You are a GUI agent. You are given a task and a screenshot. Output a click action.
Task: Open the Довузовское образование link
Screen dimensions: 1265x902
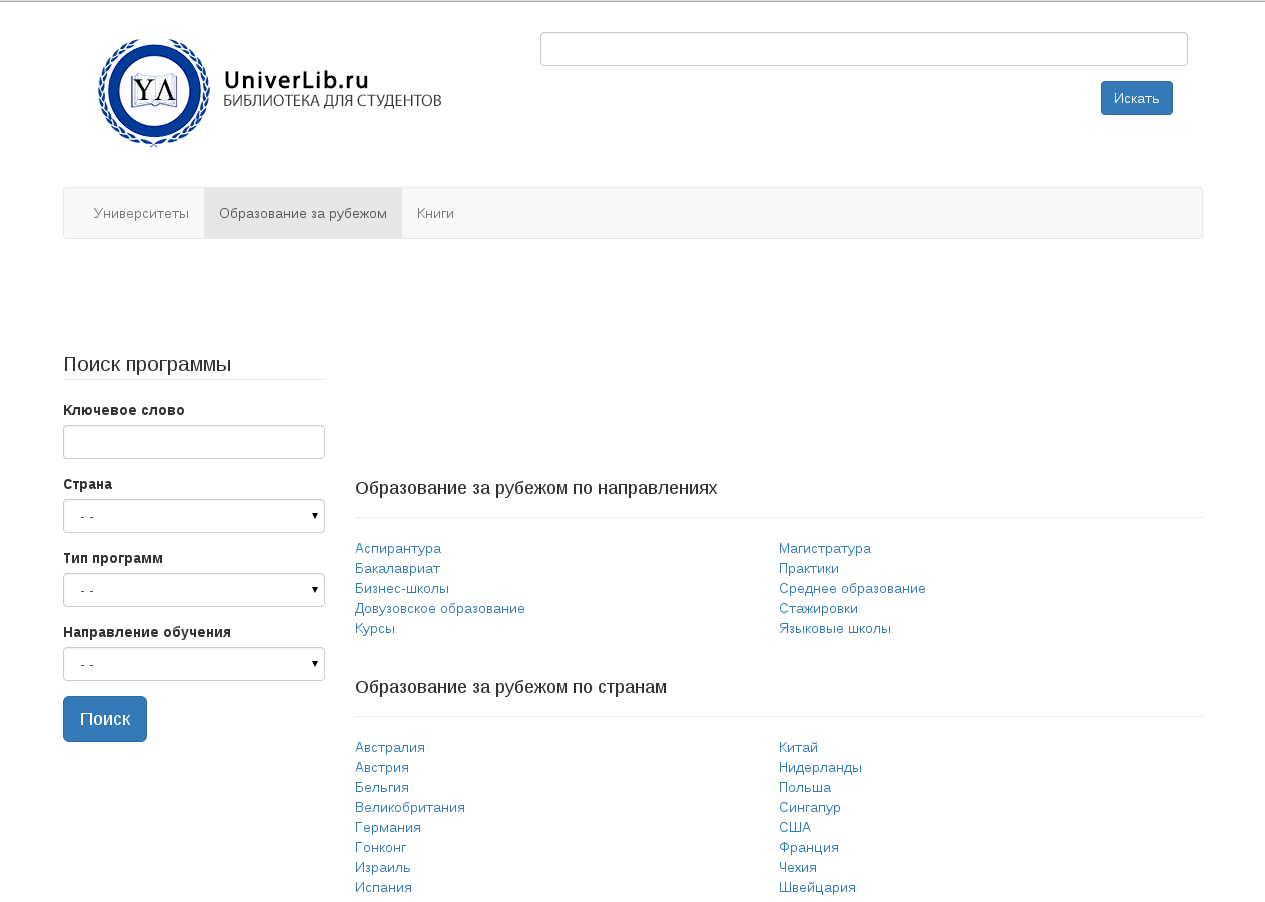point(440,608)
